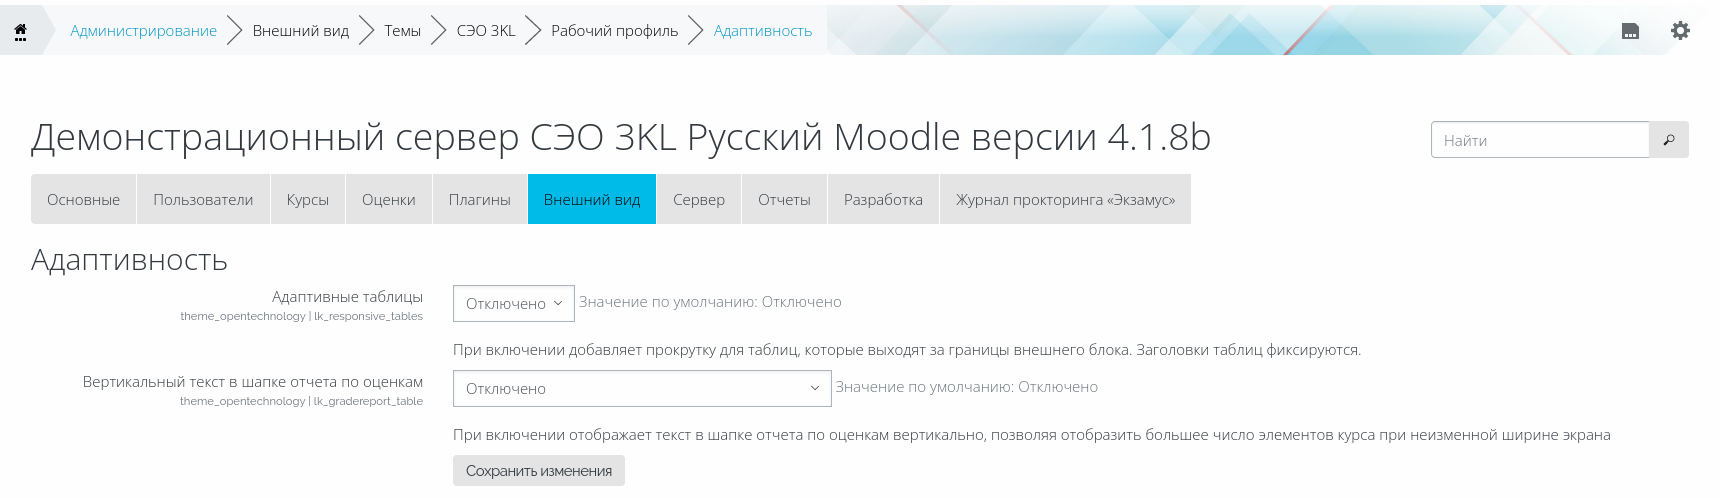Screen dimensions: 1720x498
Task: Click the search magnifier button
Action: [x=1669, y=140]
